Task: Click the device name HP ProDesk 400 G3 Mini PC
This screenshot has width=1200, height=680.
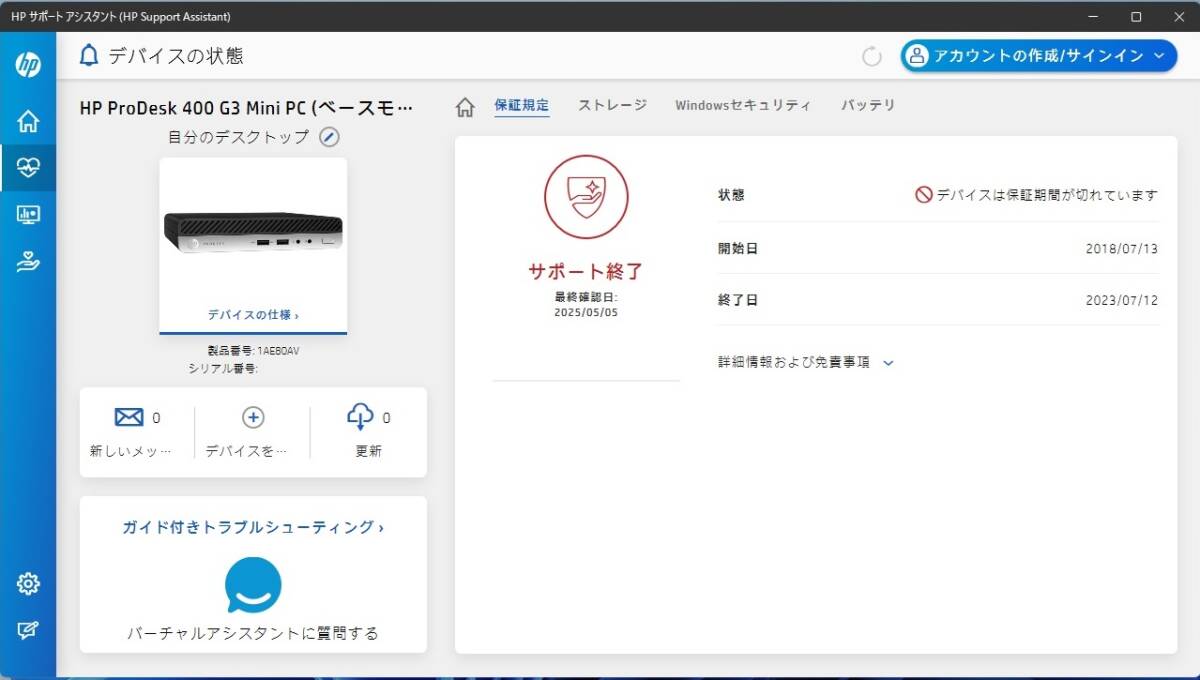Action: click(x=246, y=108)
